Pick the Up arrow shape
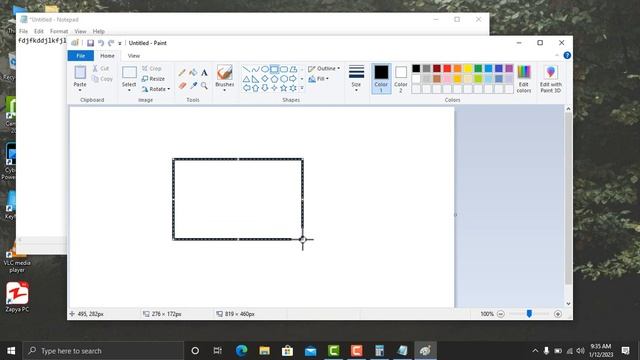 (256, 88)
